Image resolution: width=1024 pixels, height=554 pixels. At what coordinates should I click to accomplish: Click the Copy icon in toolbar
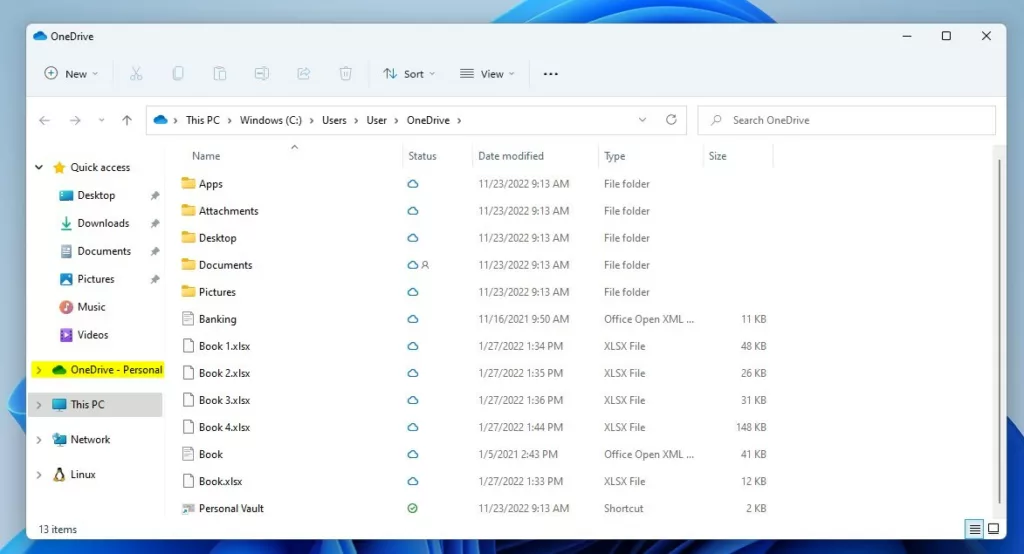pos(178,74)
